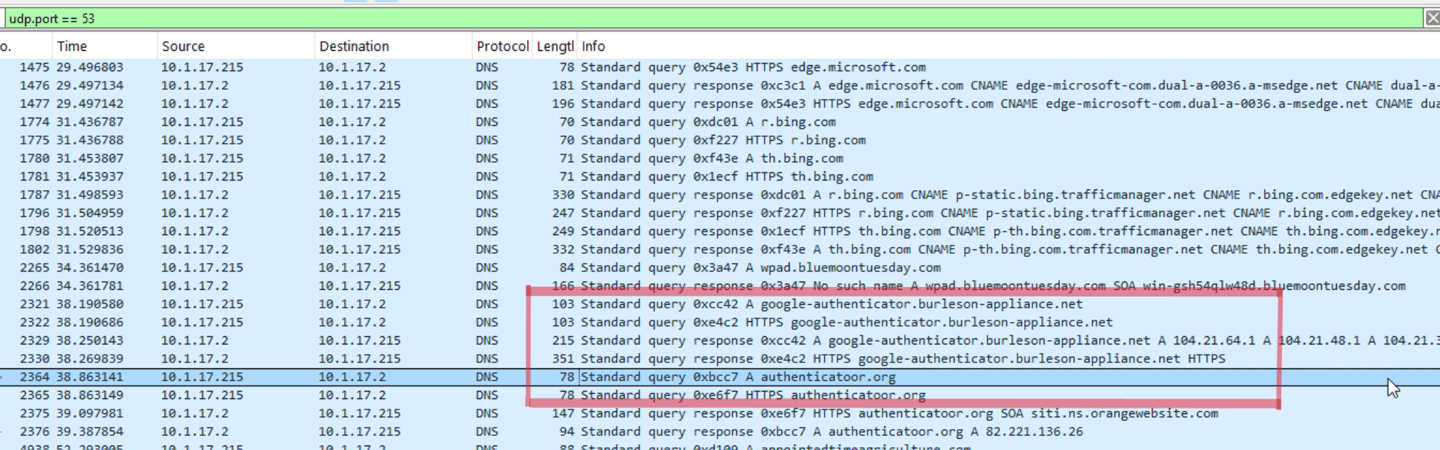The image size is (1440, 450).
Task: Click destination 10.1.17.215 in packet 2375
Action: [x=359, y=413]
